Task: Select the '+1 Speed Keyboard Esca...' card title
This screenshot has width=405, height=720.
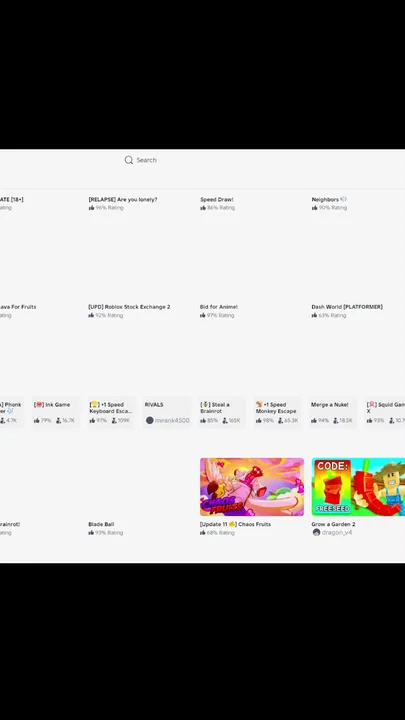Action: (111, 408)
